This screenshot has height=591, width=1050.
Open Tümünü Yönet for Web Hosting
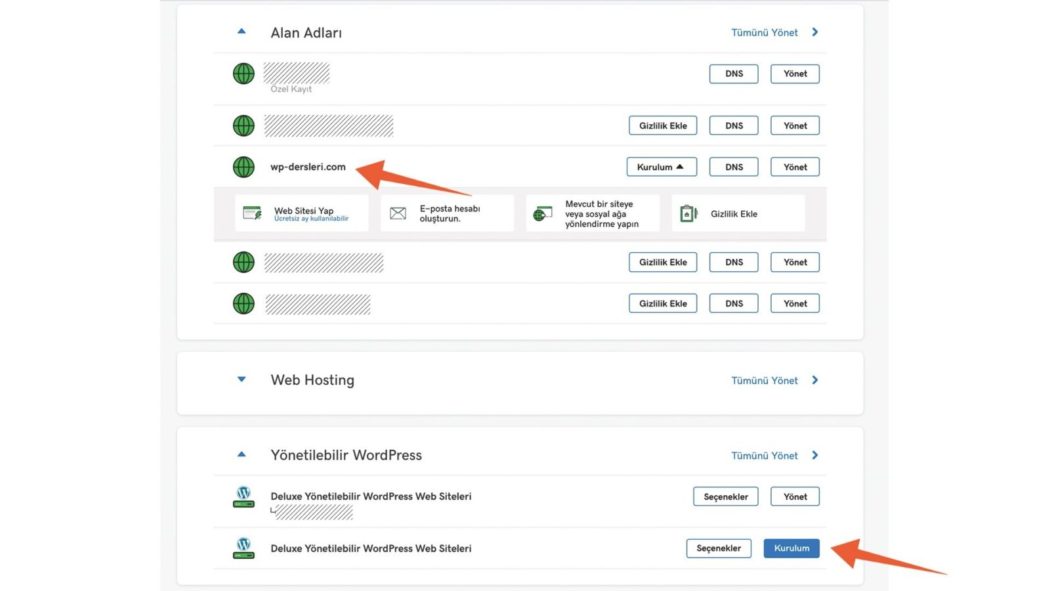pyautogui.click(x=764, y=380)
